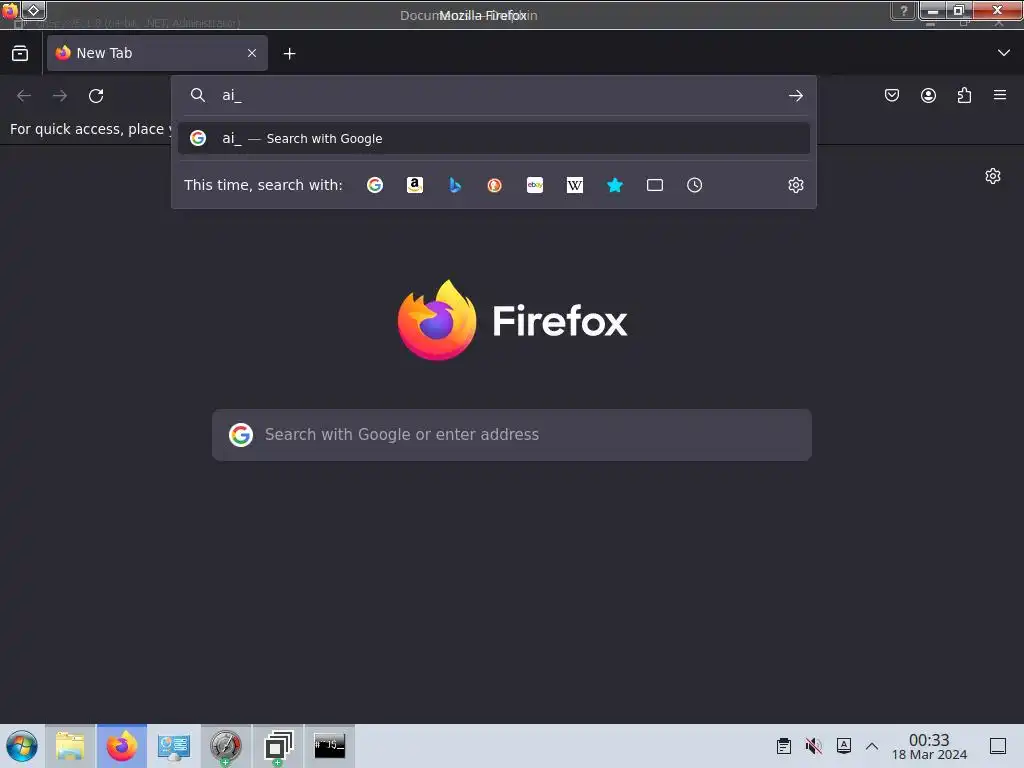Search bookmarks using star icon

tap(615, 185)
